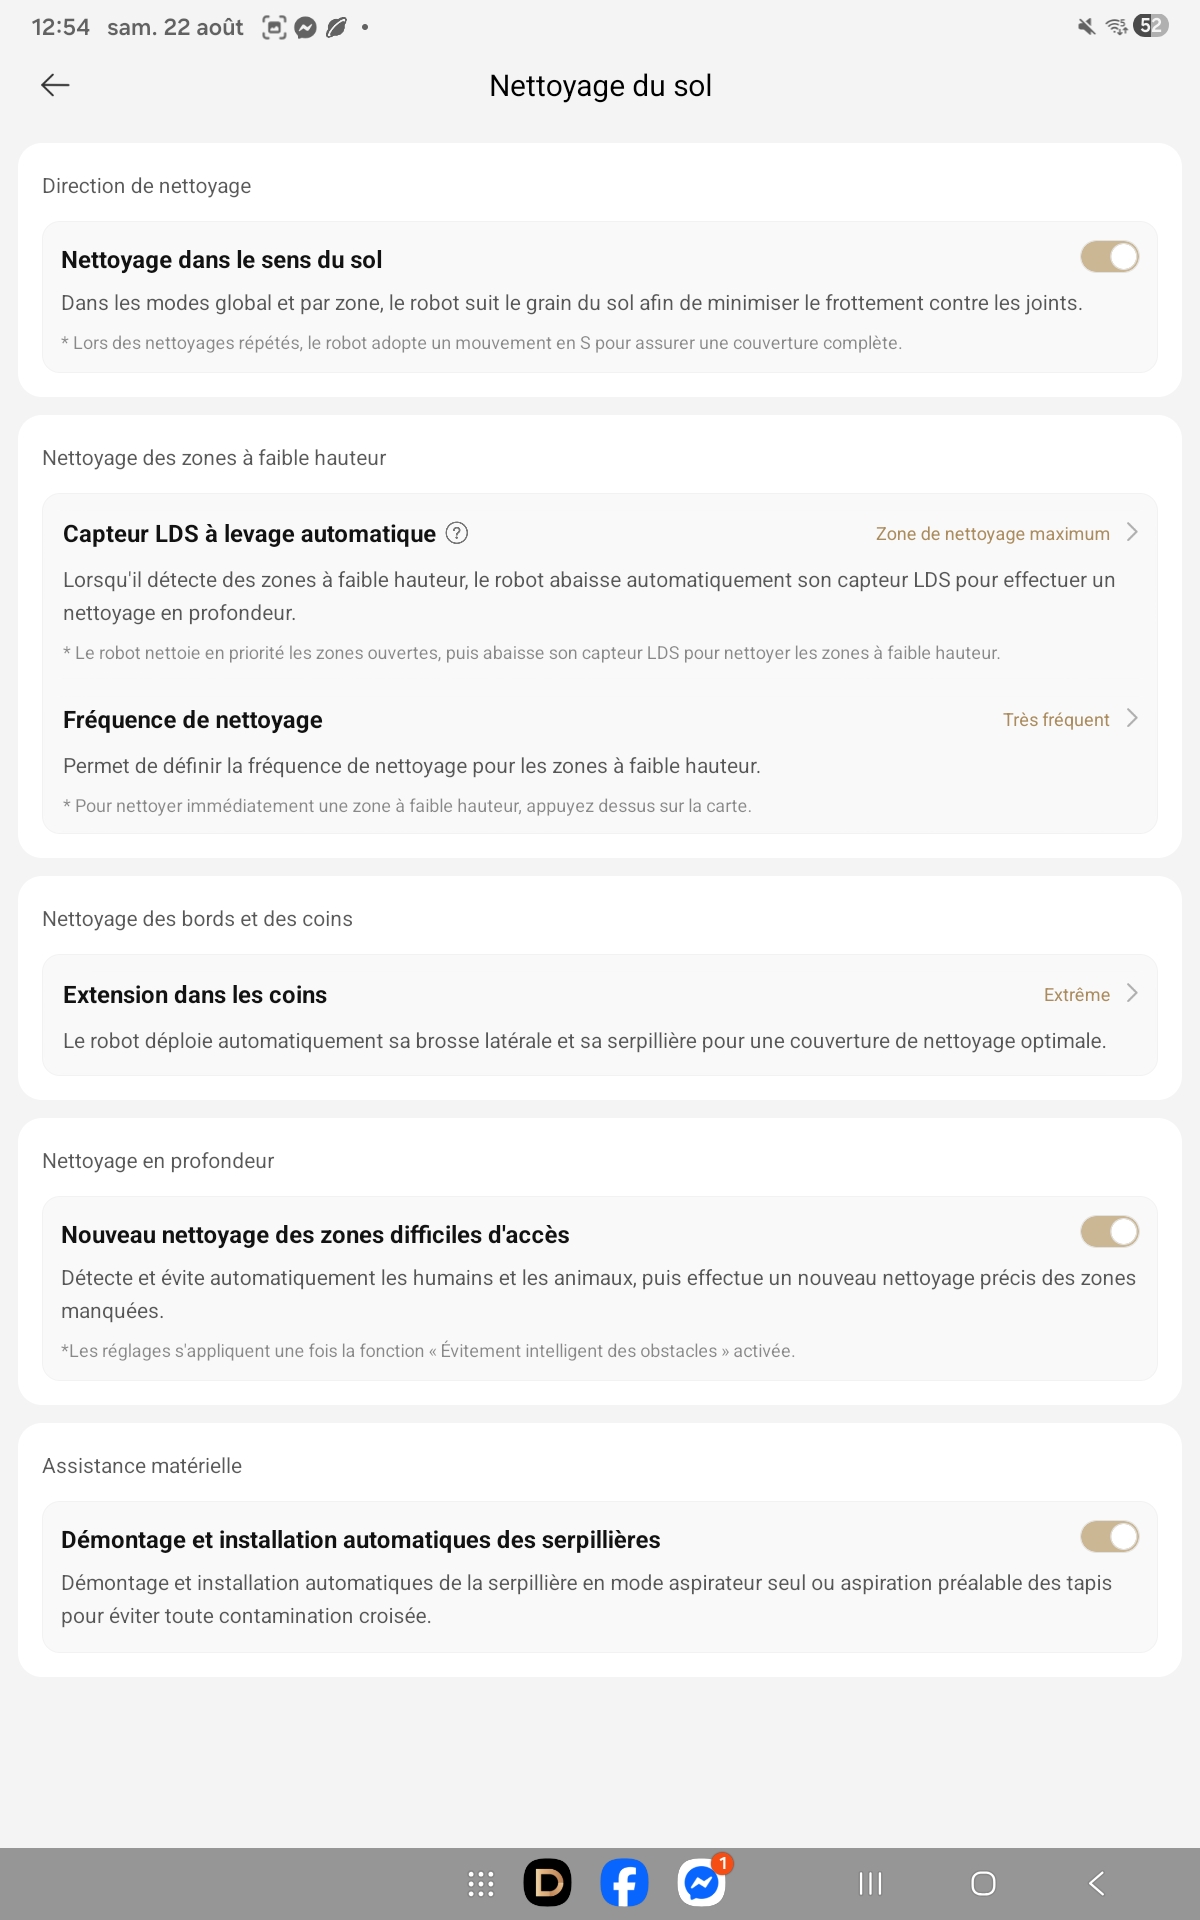The width and height of the screenshot is (1200, 1920).
Task: Open help icon beside Capteur LDS title
Action: (456, 533)
